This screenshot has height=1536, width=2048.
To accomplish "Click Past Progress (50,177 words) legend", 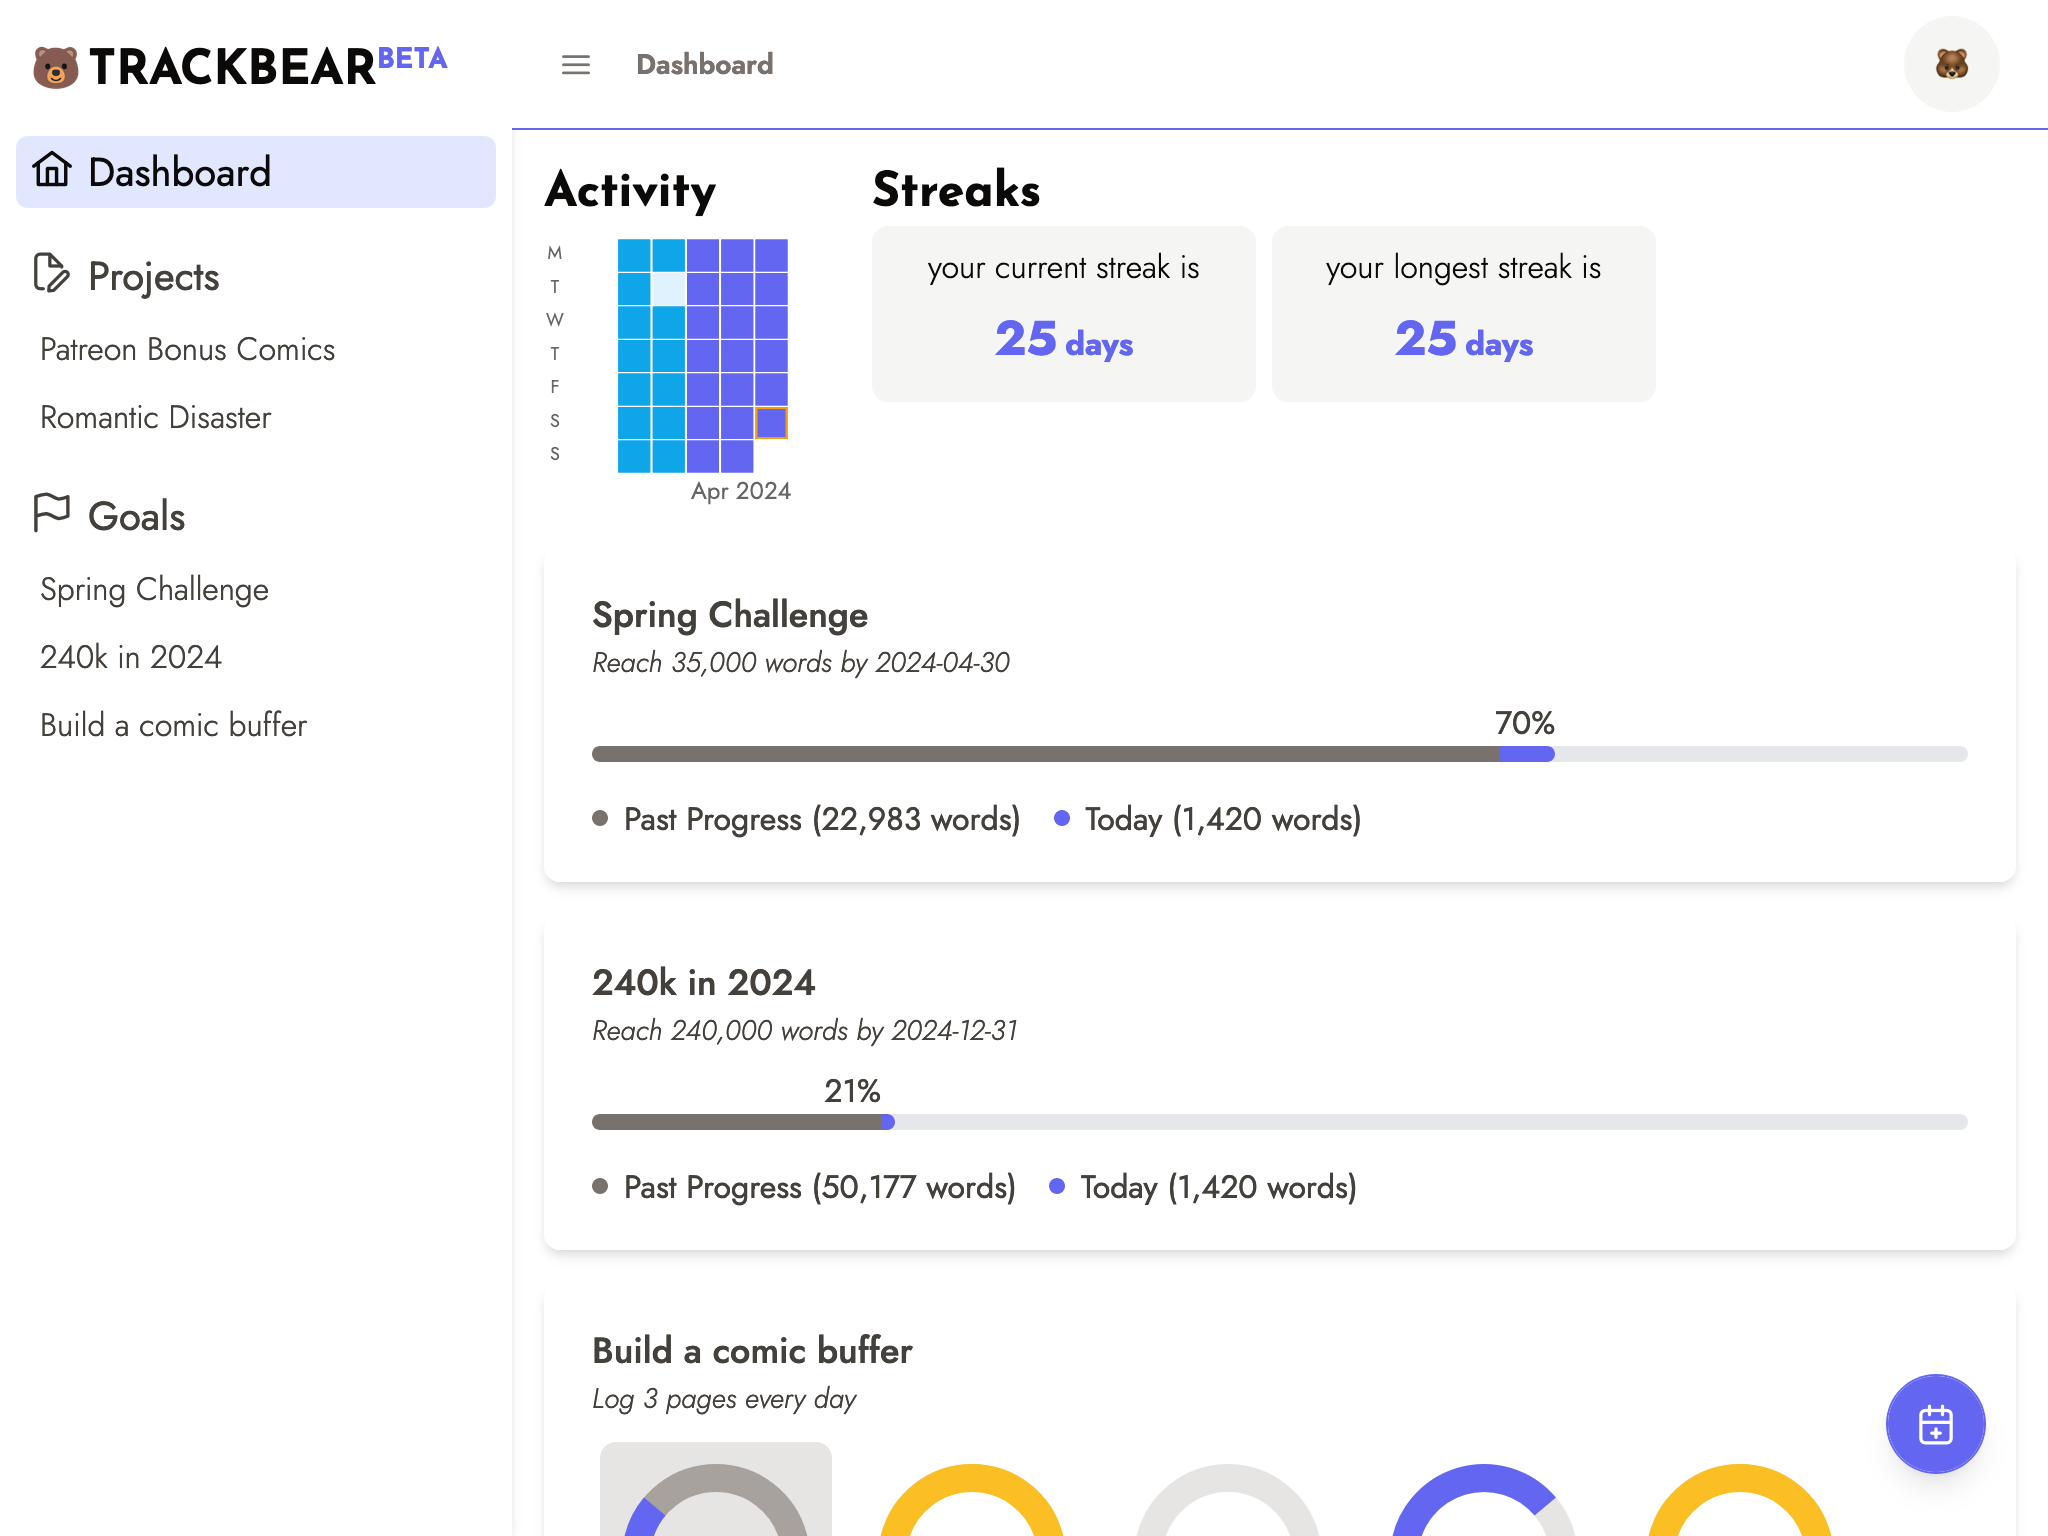I will click(x=804, y=1187).
